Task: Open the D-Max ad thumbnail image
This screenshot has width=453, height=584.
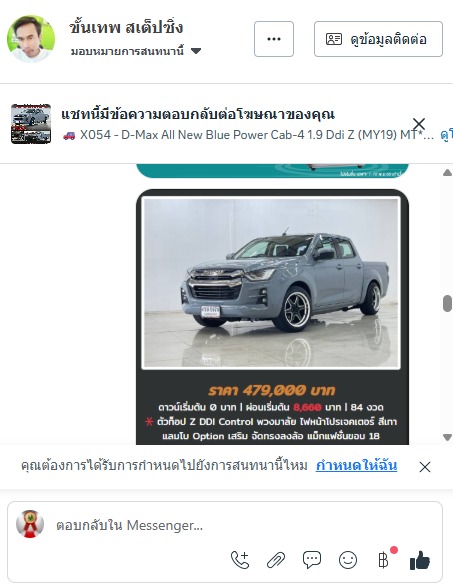Action: [x=31, y=124]
